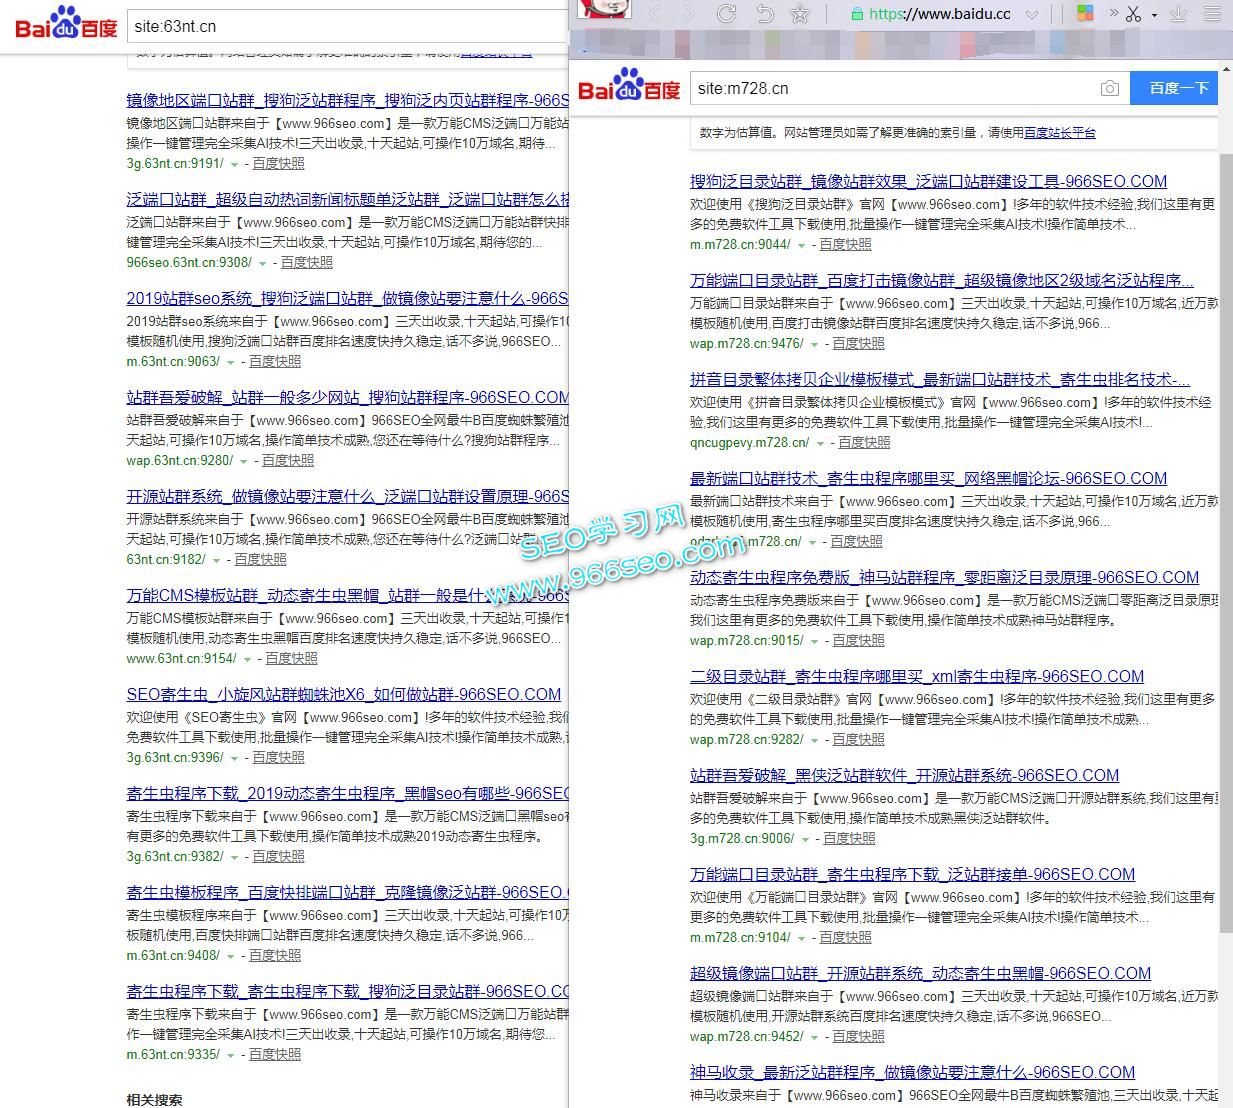
Task: Open the 百度站长平台 link in right window
Action: (1059, 132)
